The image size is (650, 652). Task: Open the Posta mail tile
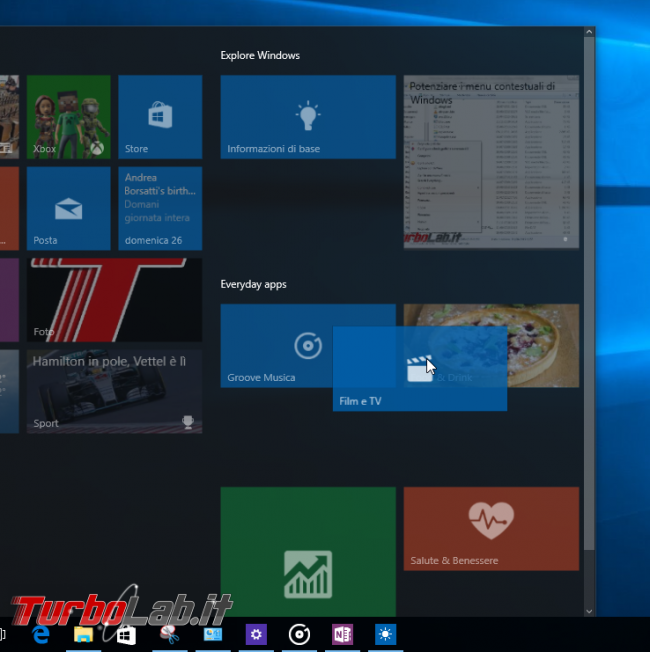[69, 208]
